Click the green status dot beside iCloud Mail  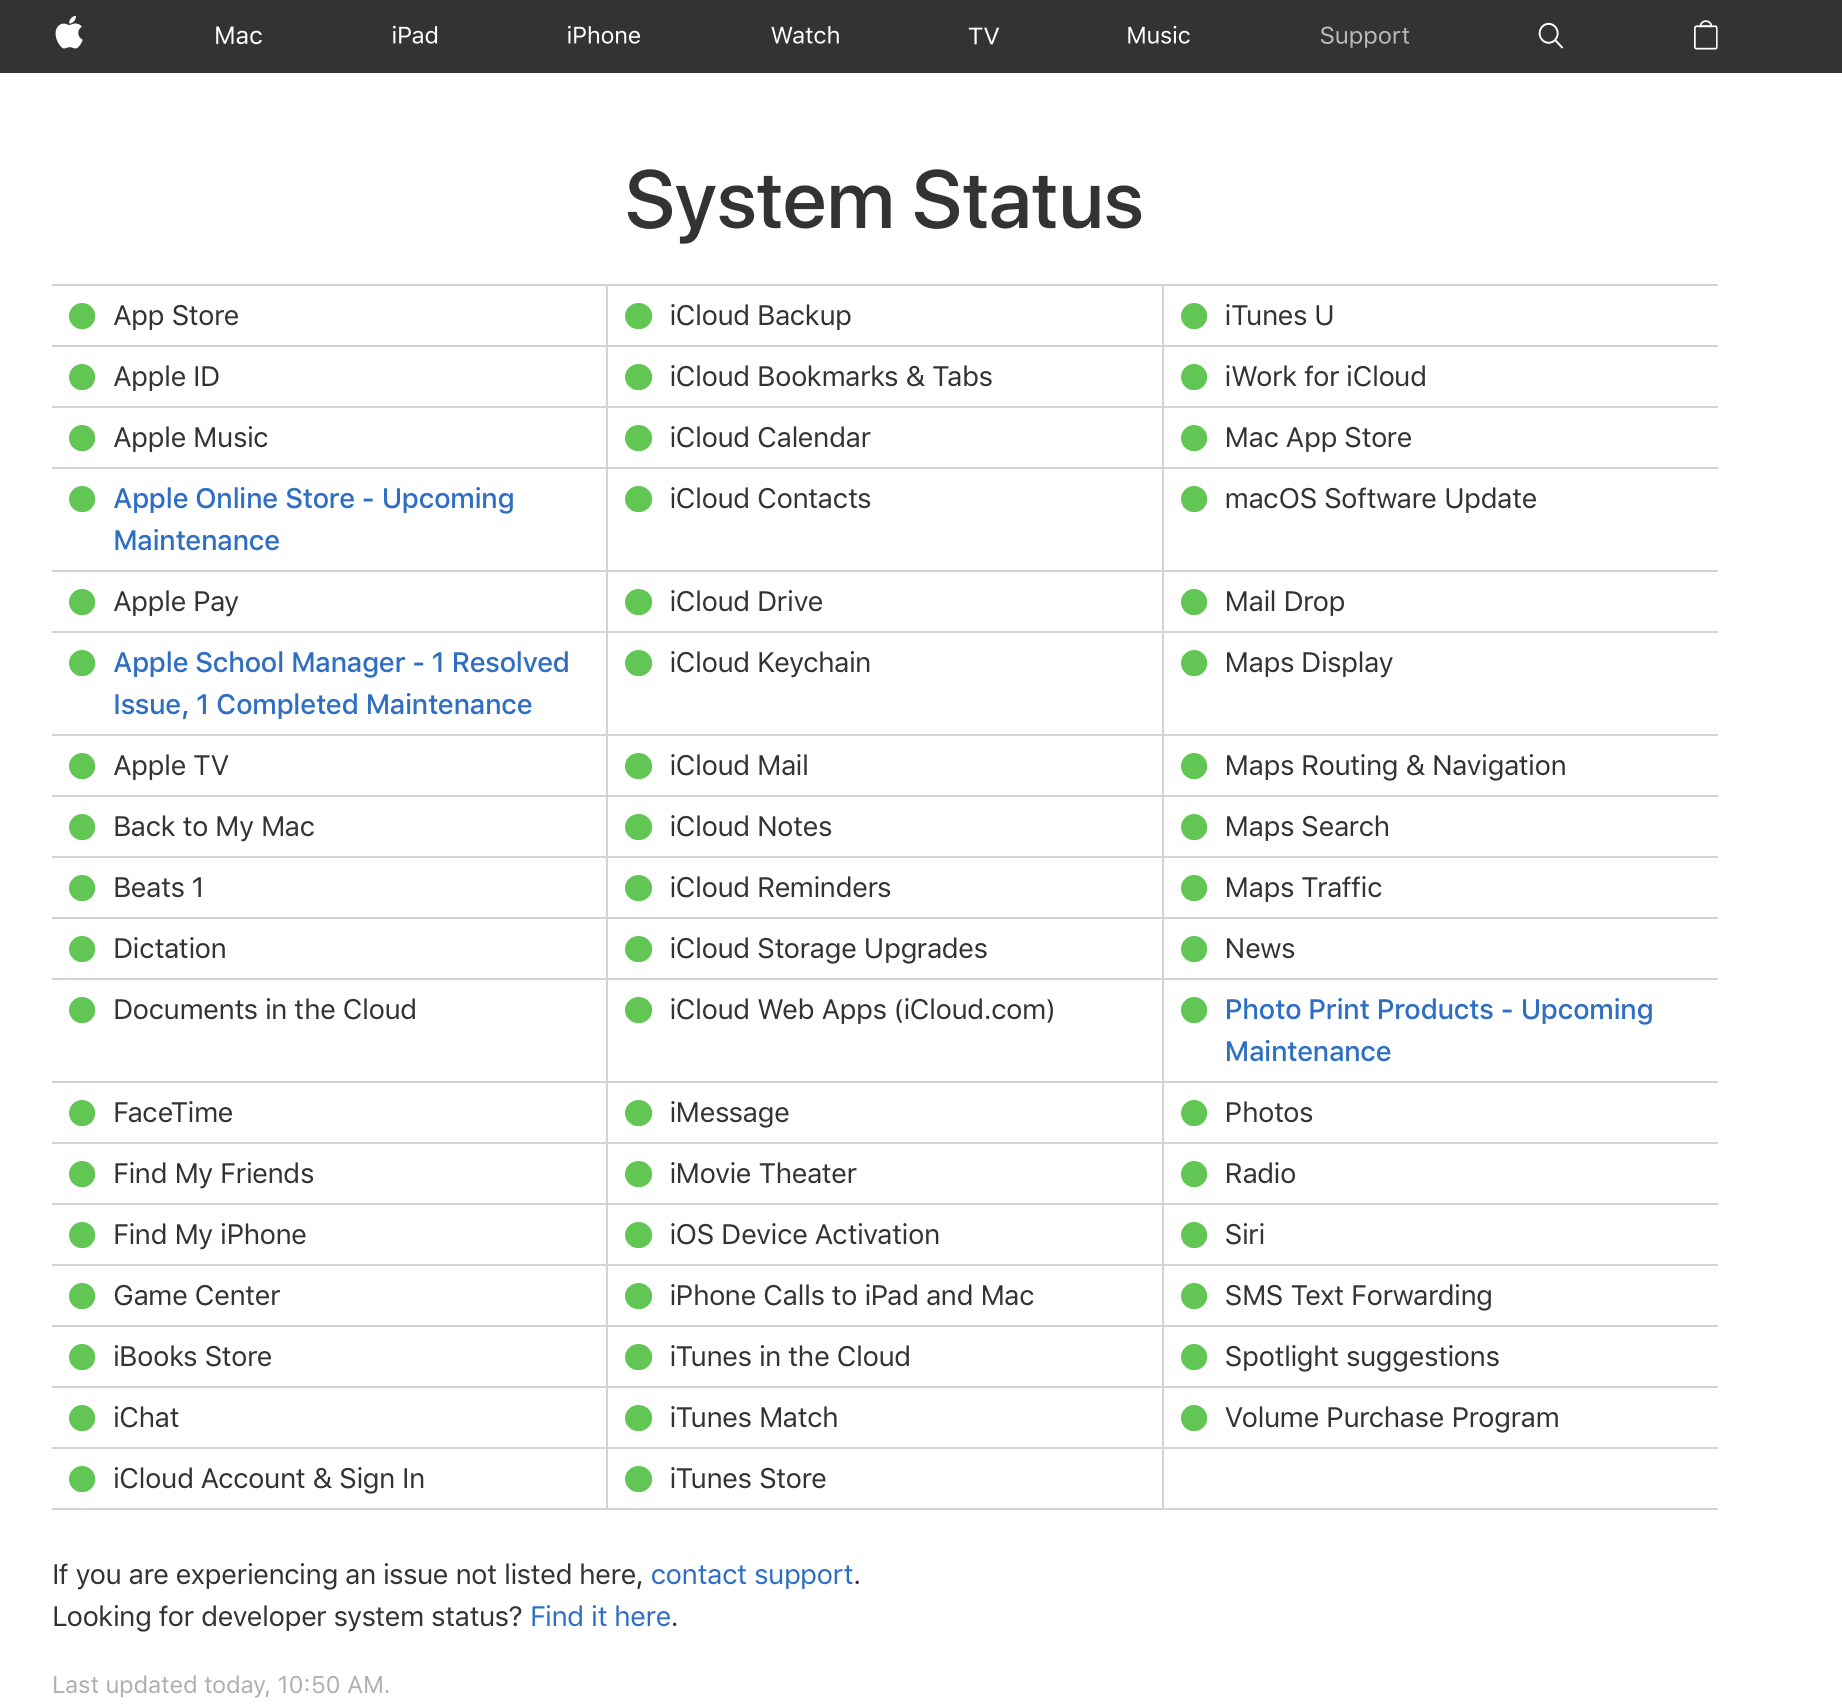coord(637,766)
